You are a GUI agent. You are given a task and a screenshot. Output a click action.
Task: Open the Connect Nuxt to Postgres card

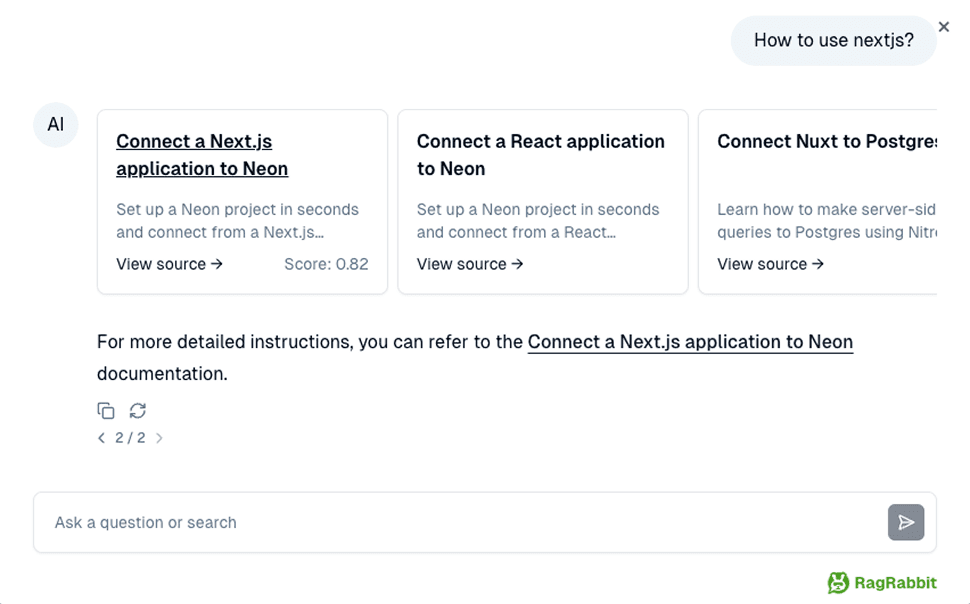click(826, 142)
